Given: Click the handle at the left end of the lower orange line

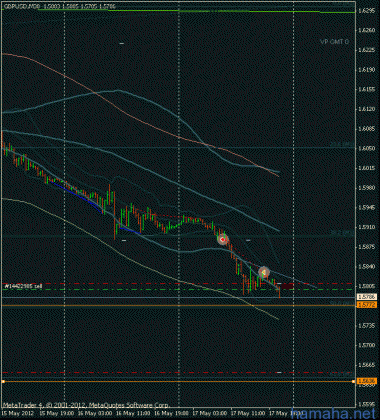Looking at the screenshot, I should pyautogui.click(x=3, y=381).
